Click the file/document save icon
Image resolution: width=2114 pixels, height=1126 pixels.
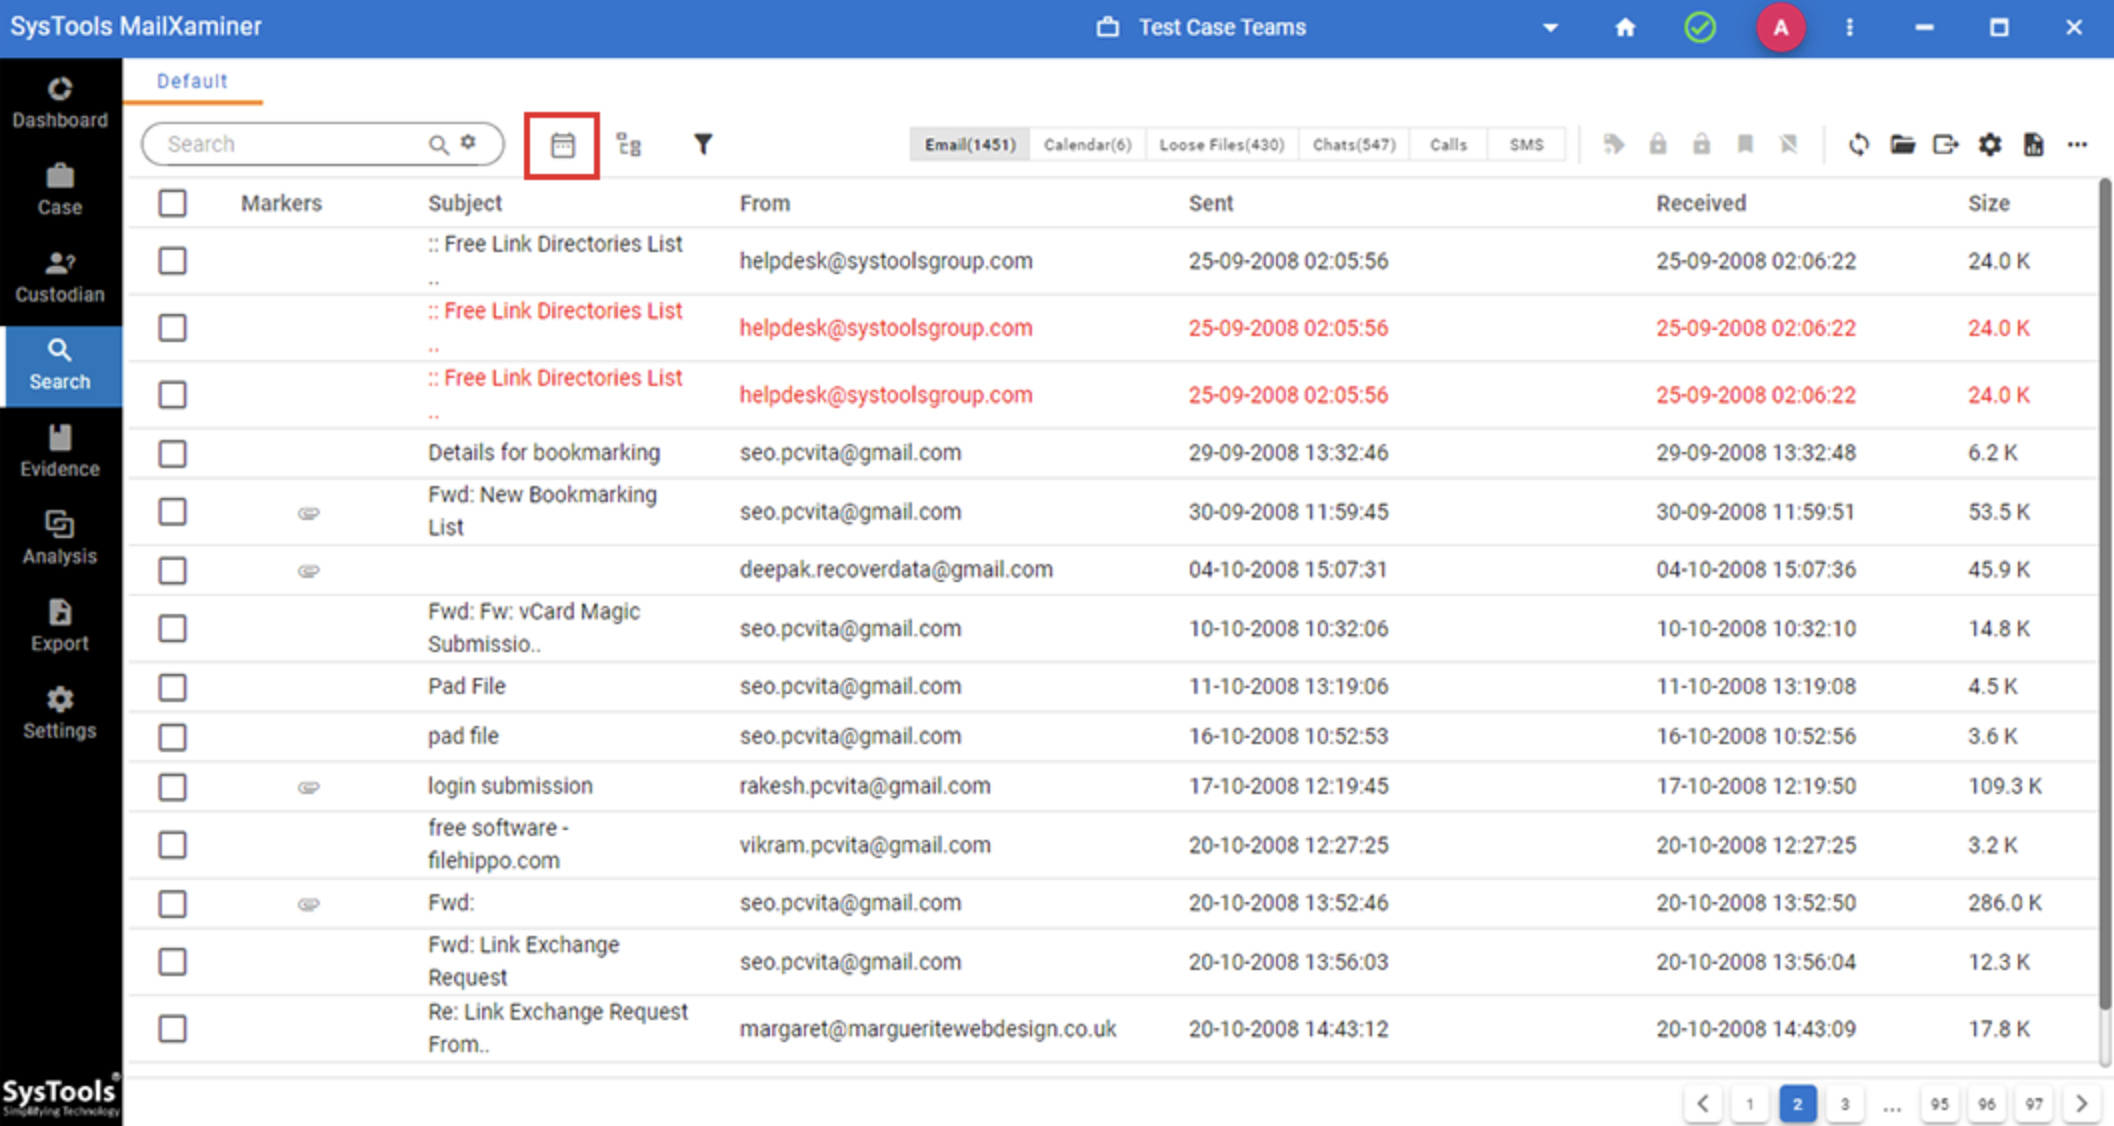(x=2034, y=143)
